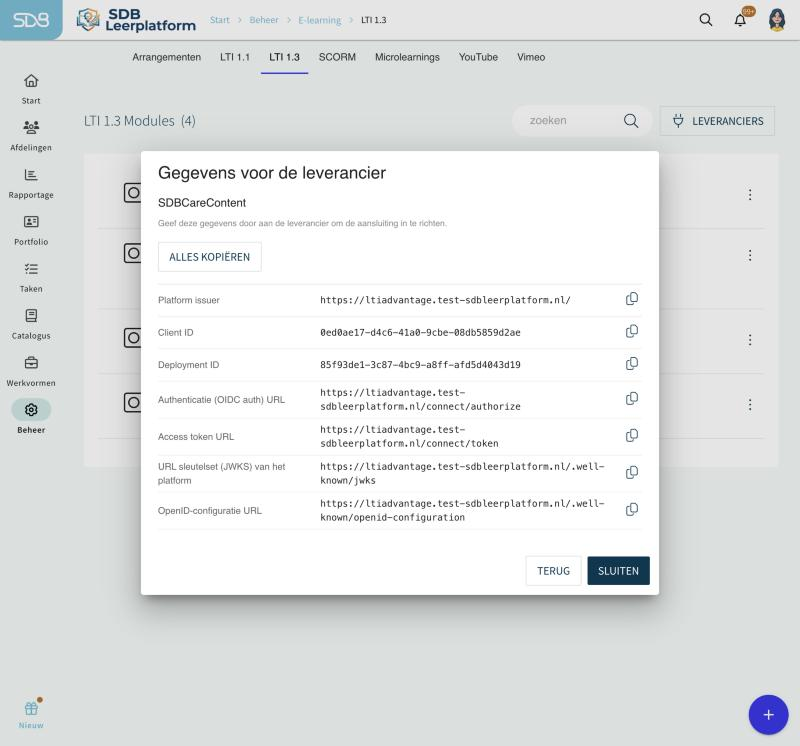This screenshot has height=746, width=800.
Task: Follow the E-learning breadcrumb link
Action: coord(320,20)
